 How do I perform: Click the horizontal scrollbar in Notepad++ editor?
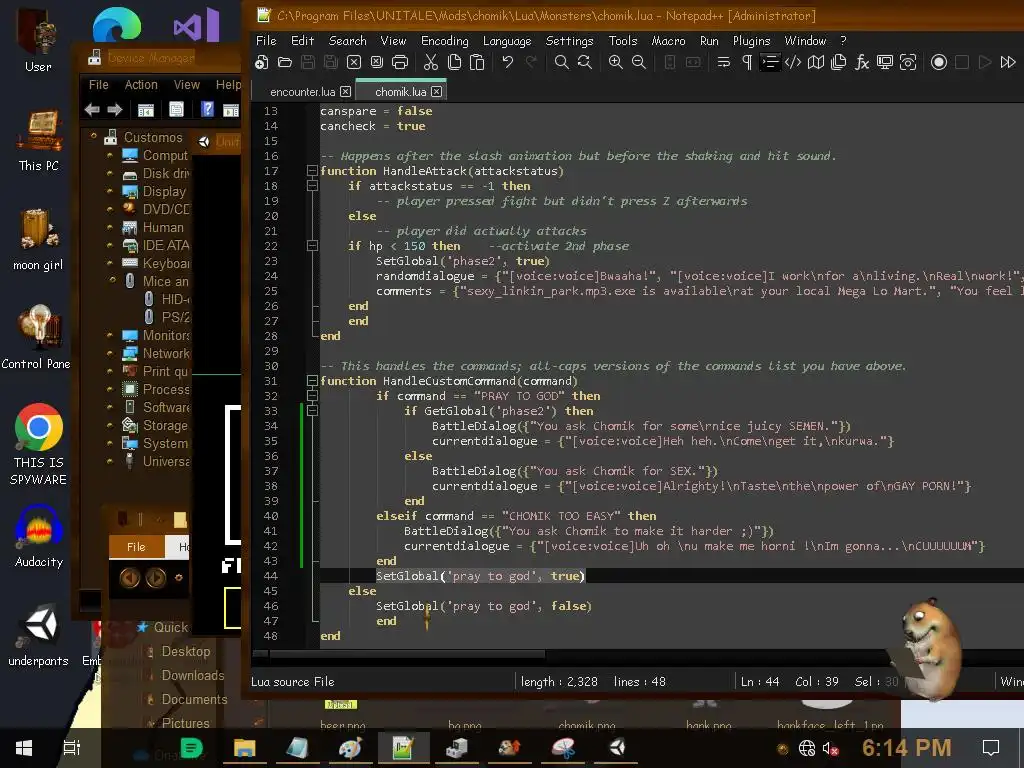[406, 654]
